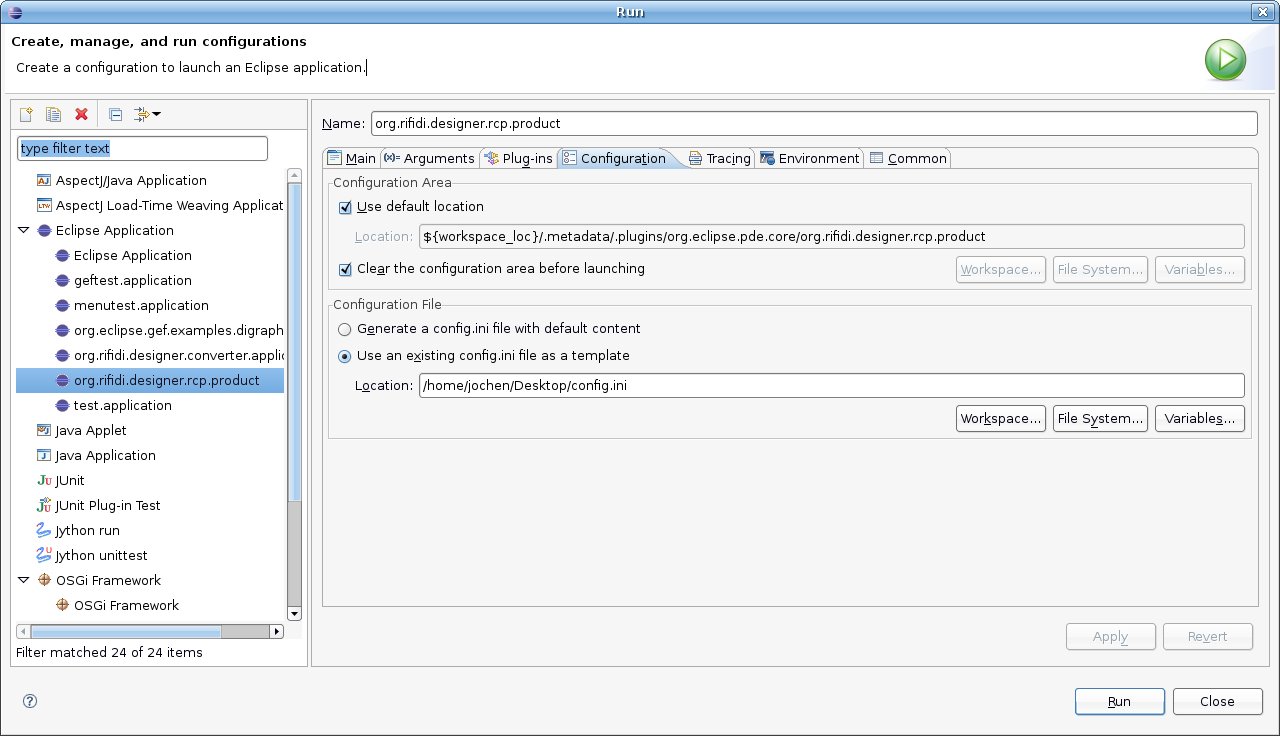Delete selected launch configuration with red X
This screenshot has width=1280, height=736.
pyautogui.click(x=82, y=115)
